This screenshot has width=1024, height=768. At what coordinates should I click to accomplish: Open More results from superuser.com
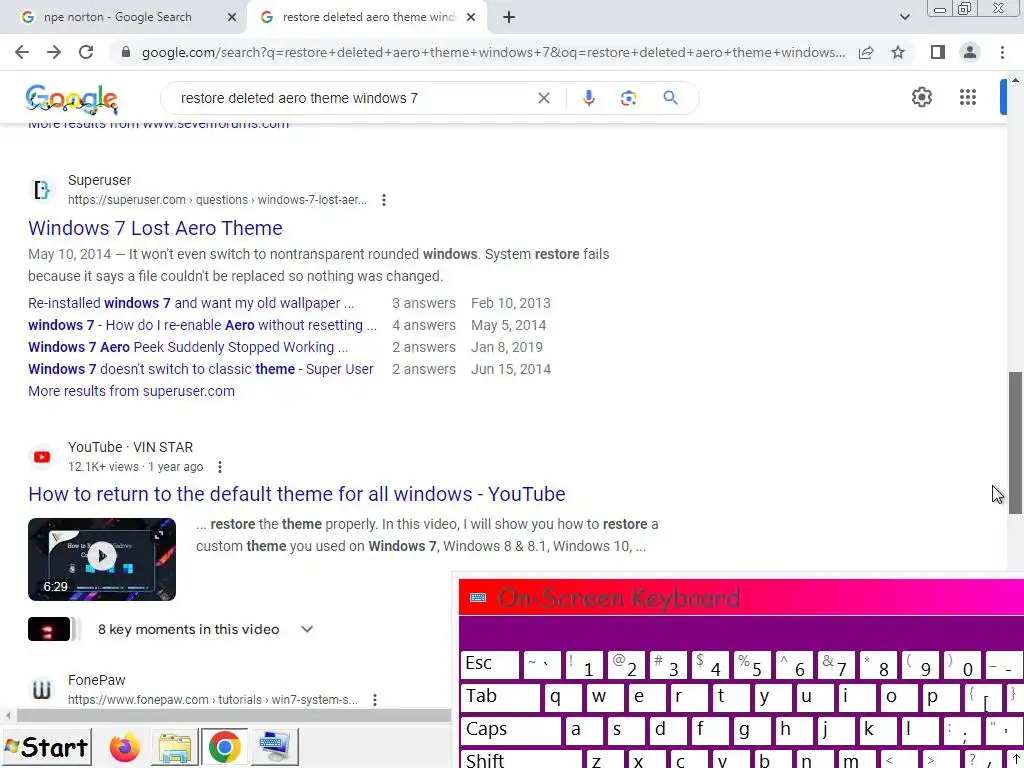click(131, 391)
